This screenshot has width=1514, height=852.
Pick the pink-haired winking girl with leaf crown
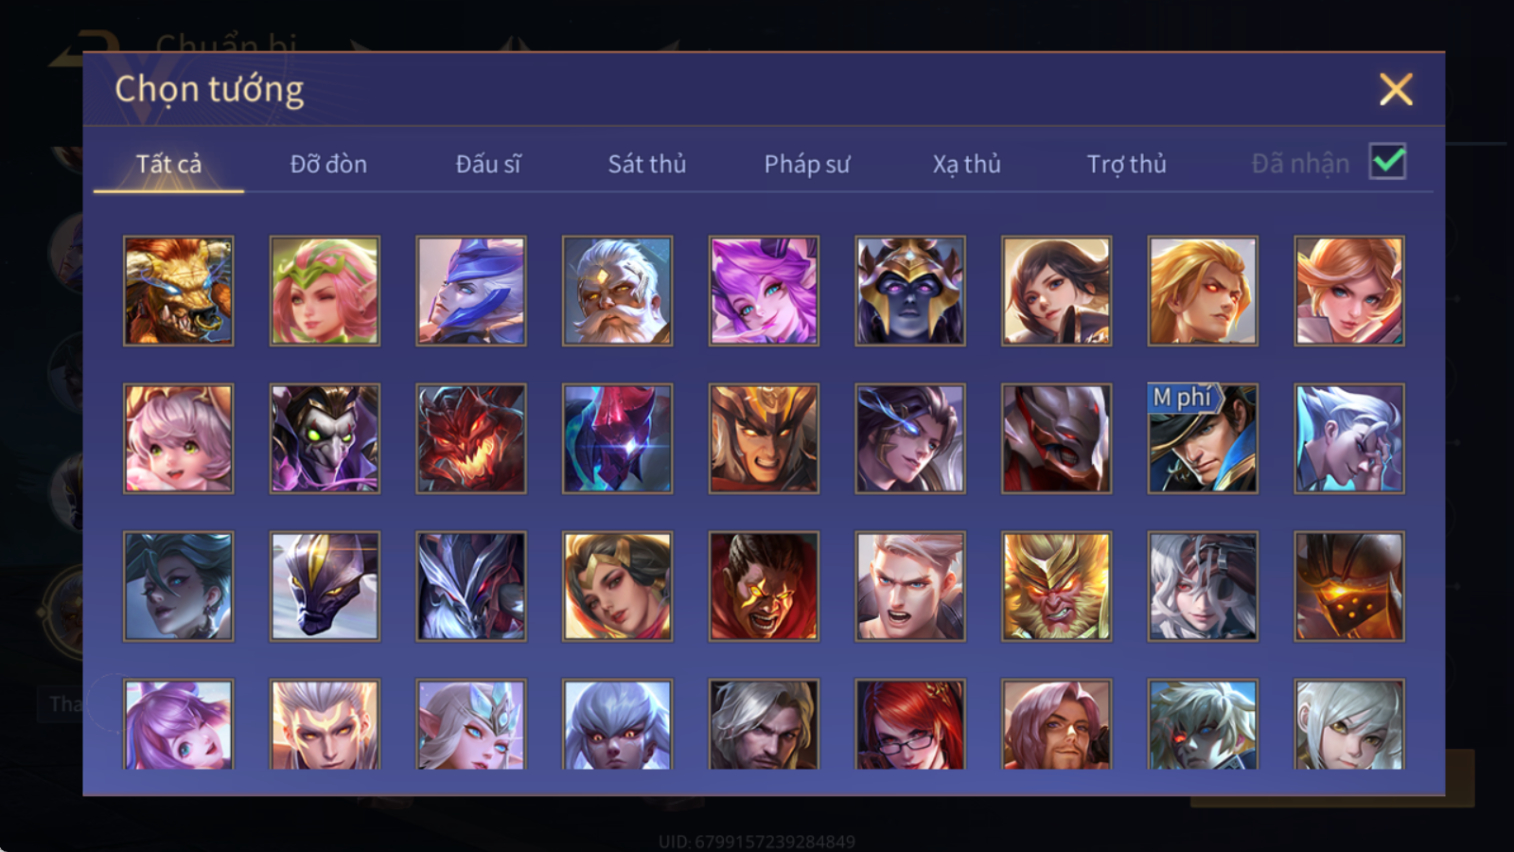coord(325,291)
